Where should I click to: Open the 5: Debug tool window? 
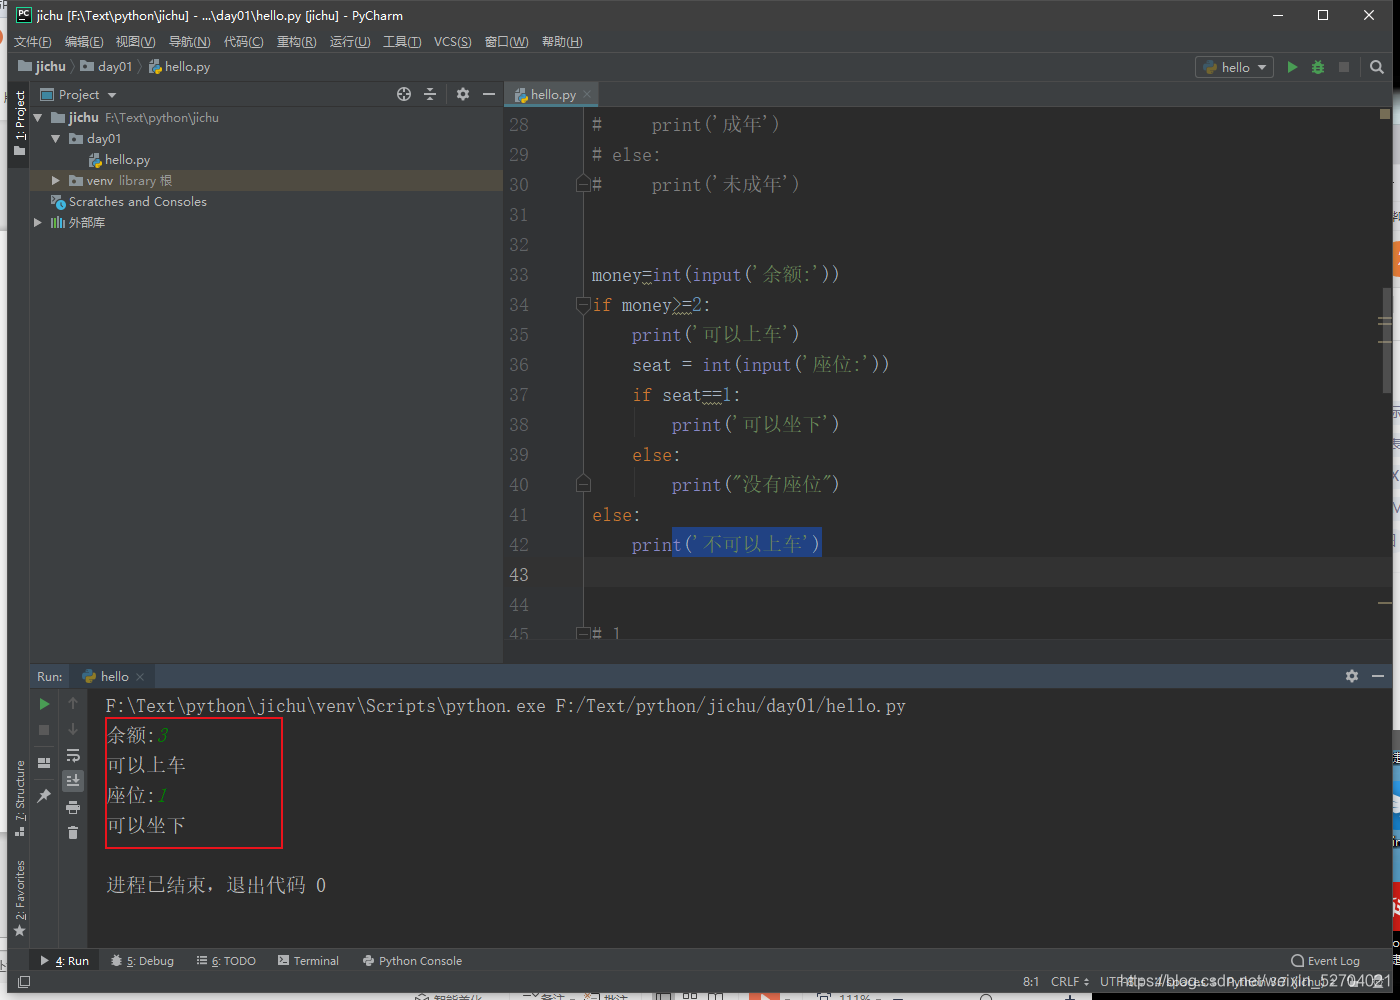(143, 961)
